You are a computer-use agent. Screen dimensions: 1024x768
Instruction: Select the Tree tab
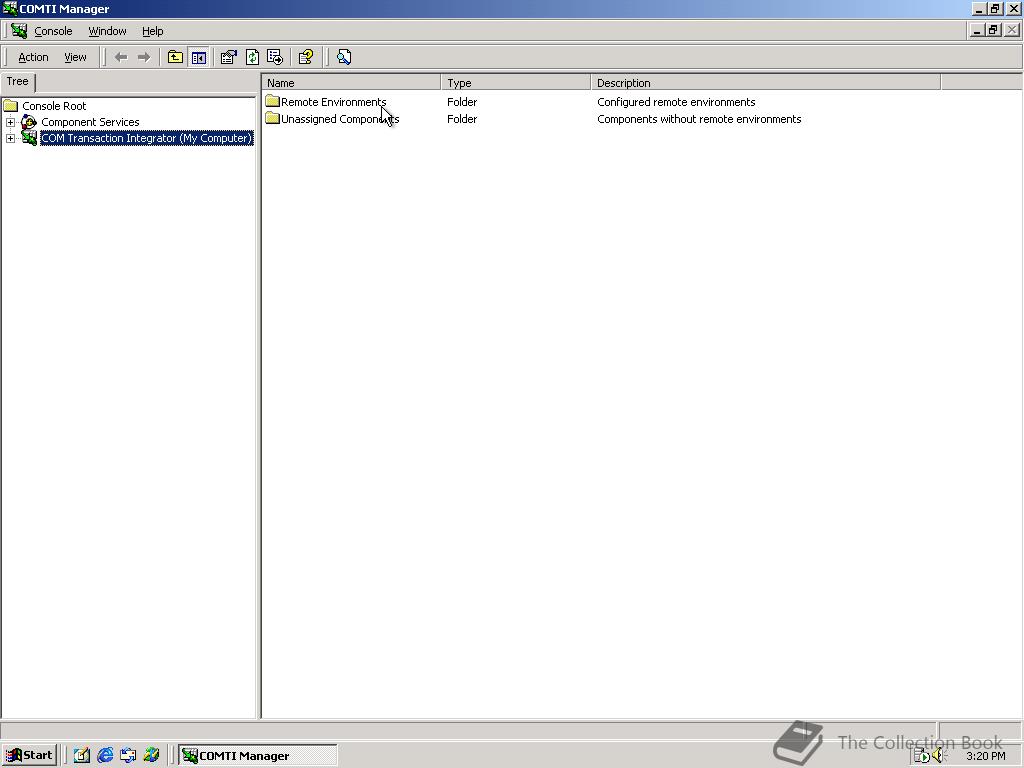[18, 82]
